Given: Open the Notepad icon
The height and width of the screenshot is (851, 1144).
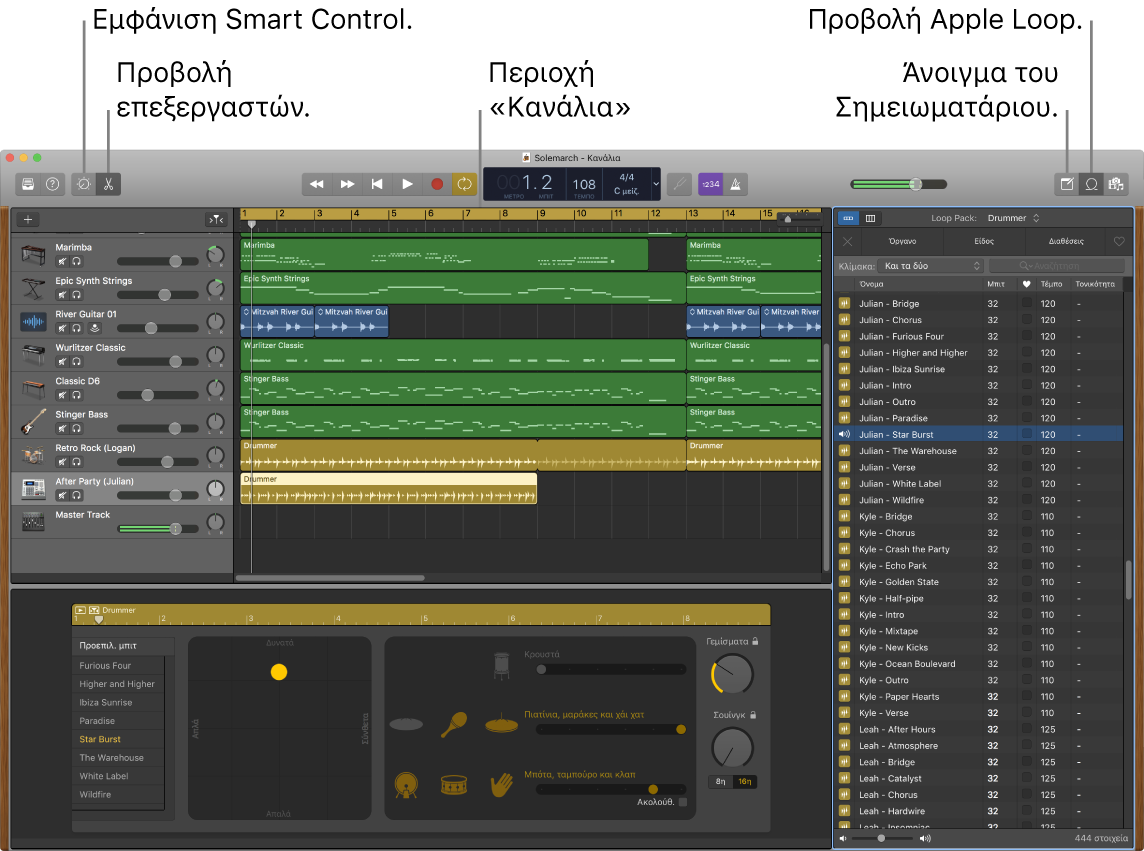Looking at the screenshot, I should tap(1067, 184).
